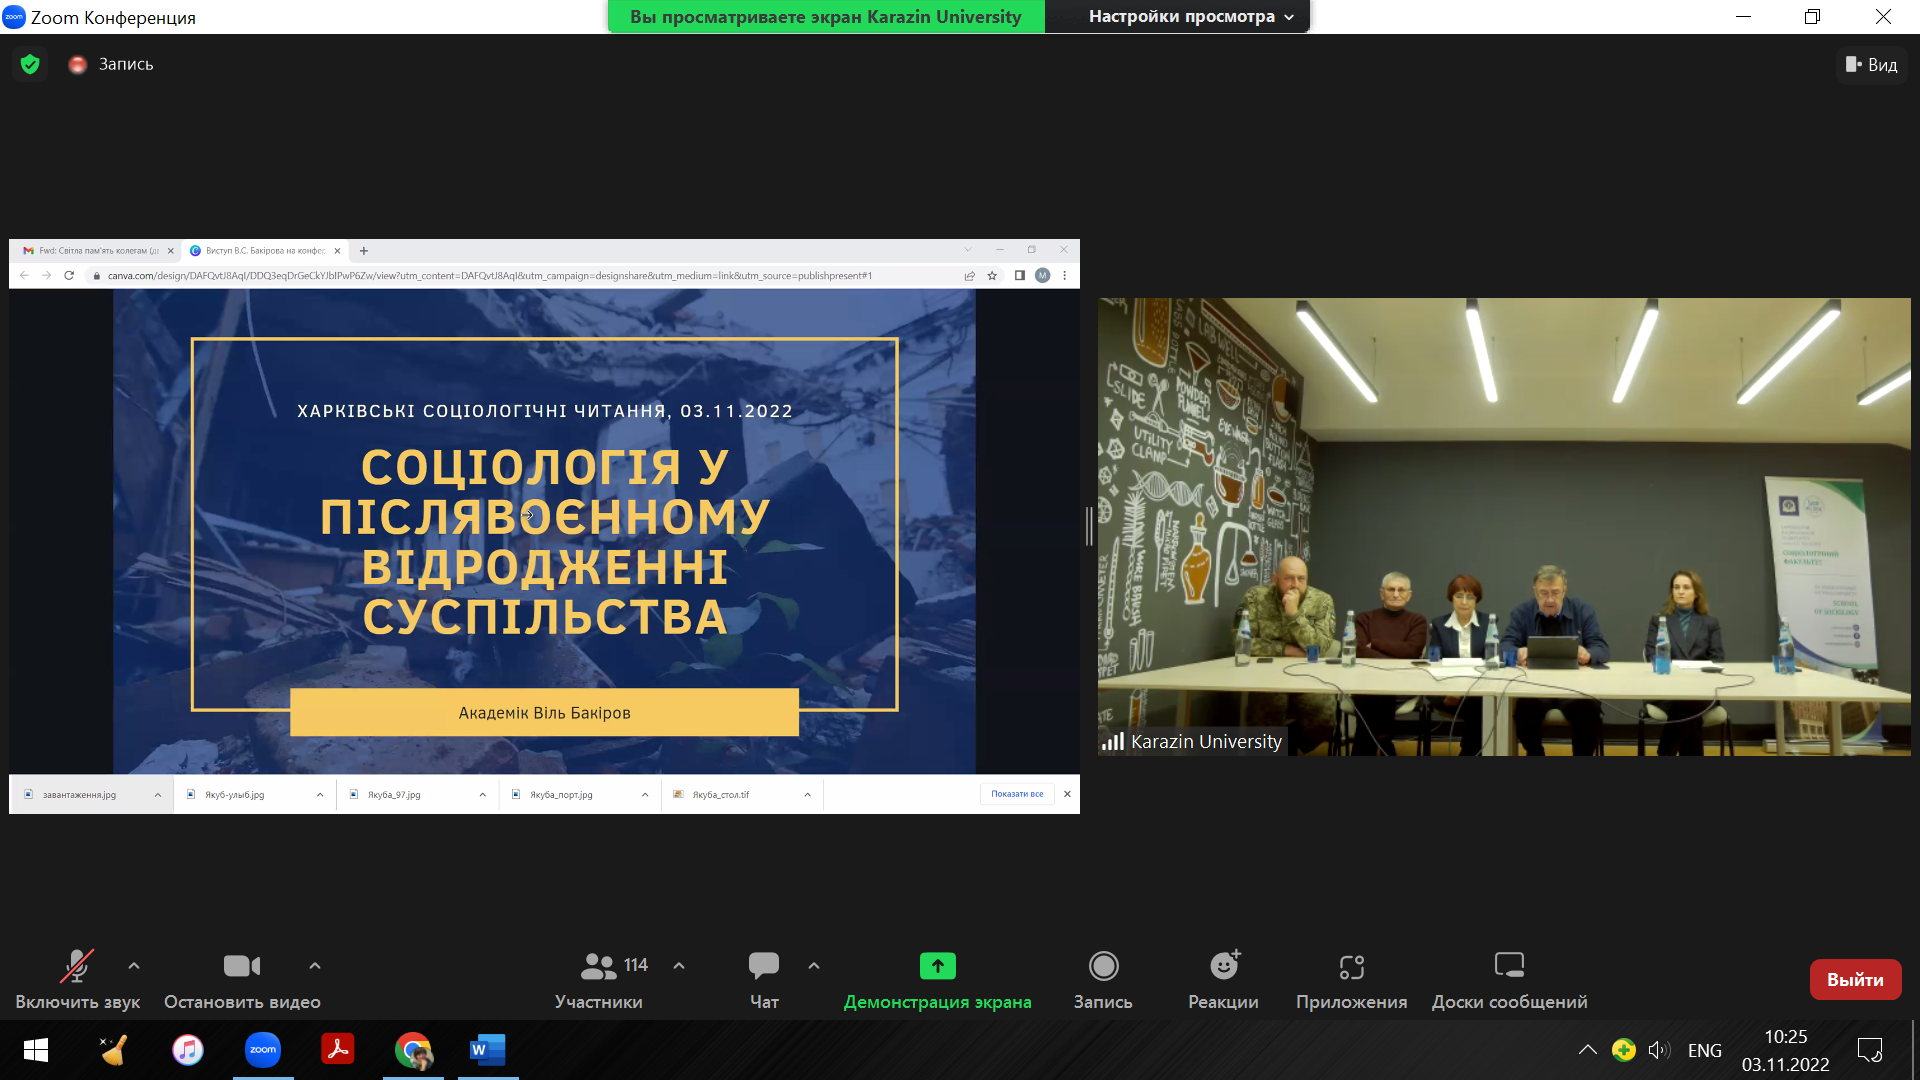Viewport: 1920px width, 1080px height.
Task: Open the Participants list icon
Action: point(599,966)
